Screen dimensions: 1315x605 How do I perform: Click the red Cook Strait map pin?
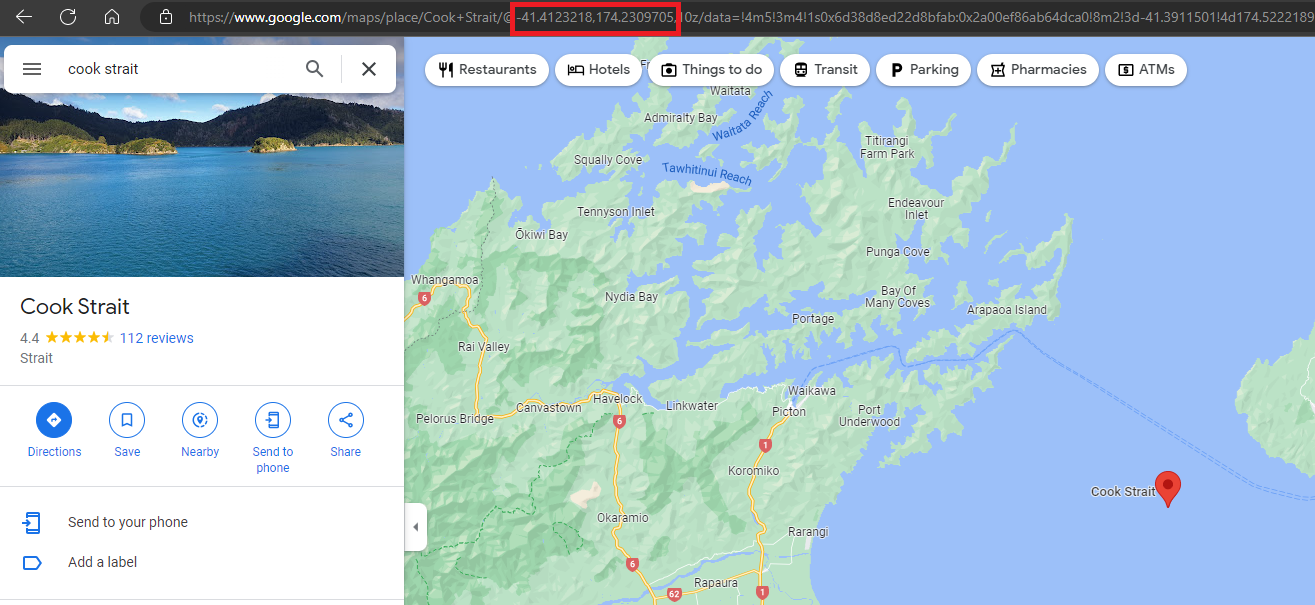[x=1168, y=489]
